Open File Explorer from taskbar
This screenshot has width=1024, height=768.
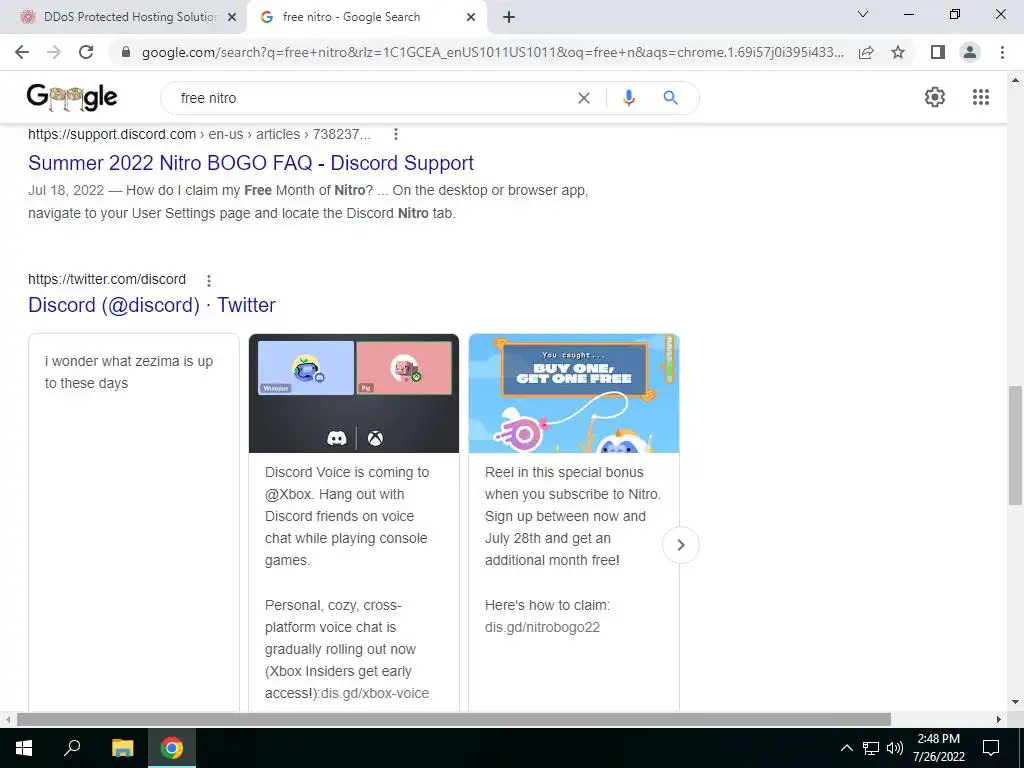[x=122, y=748]
